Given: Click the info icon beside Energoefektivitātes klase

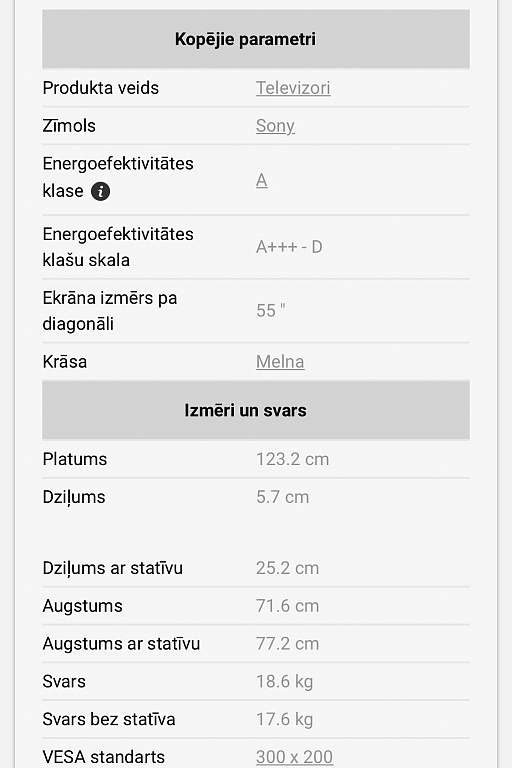Looking at the screenshot, I should point(100,191).
